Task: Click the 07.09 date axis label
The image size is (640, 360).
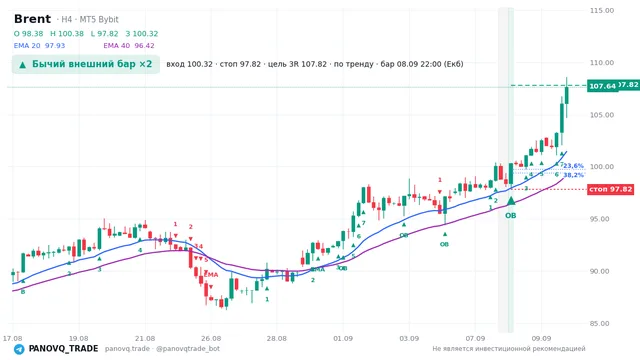Action: tap(475, 338)
